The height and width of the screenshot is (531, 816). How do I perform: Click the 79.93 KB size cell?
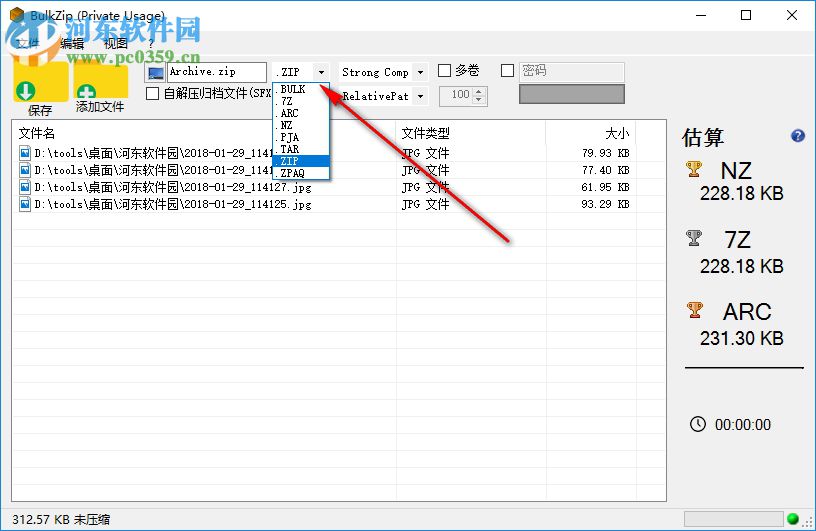coord(605,153)
